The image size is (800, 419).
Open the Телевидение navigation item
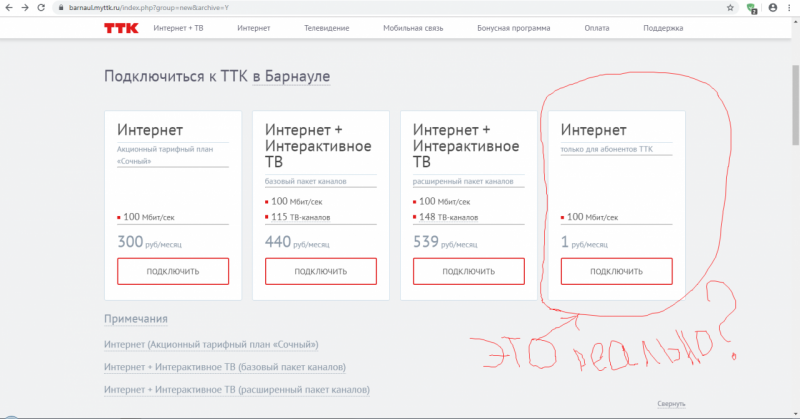[327, 28]
